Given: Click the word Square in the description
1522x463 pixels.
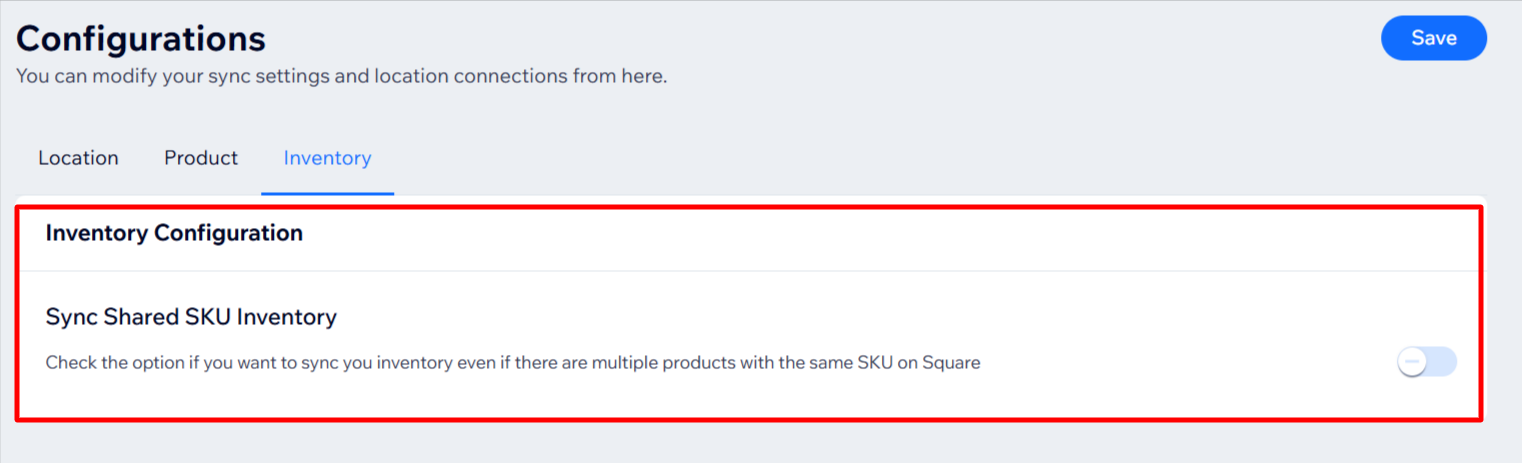Looking at the screenshot, I should 952,363.
